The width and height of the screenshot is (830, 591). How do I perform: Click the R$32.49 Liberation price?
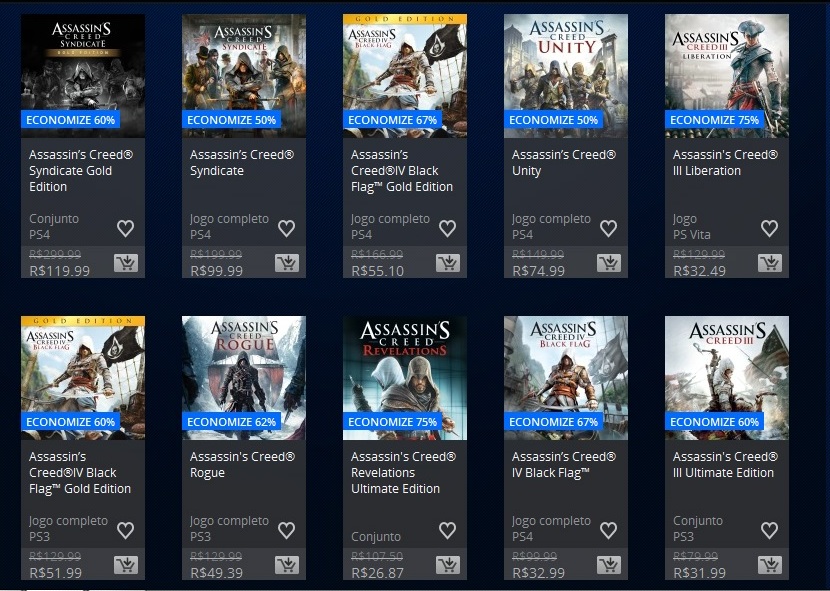pos(699,271)
